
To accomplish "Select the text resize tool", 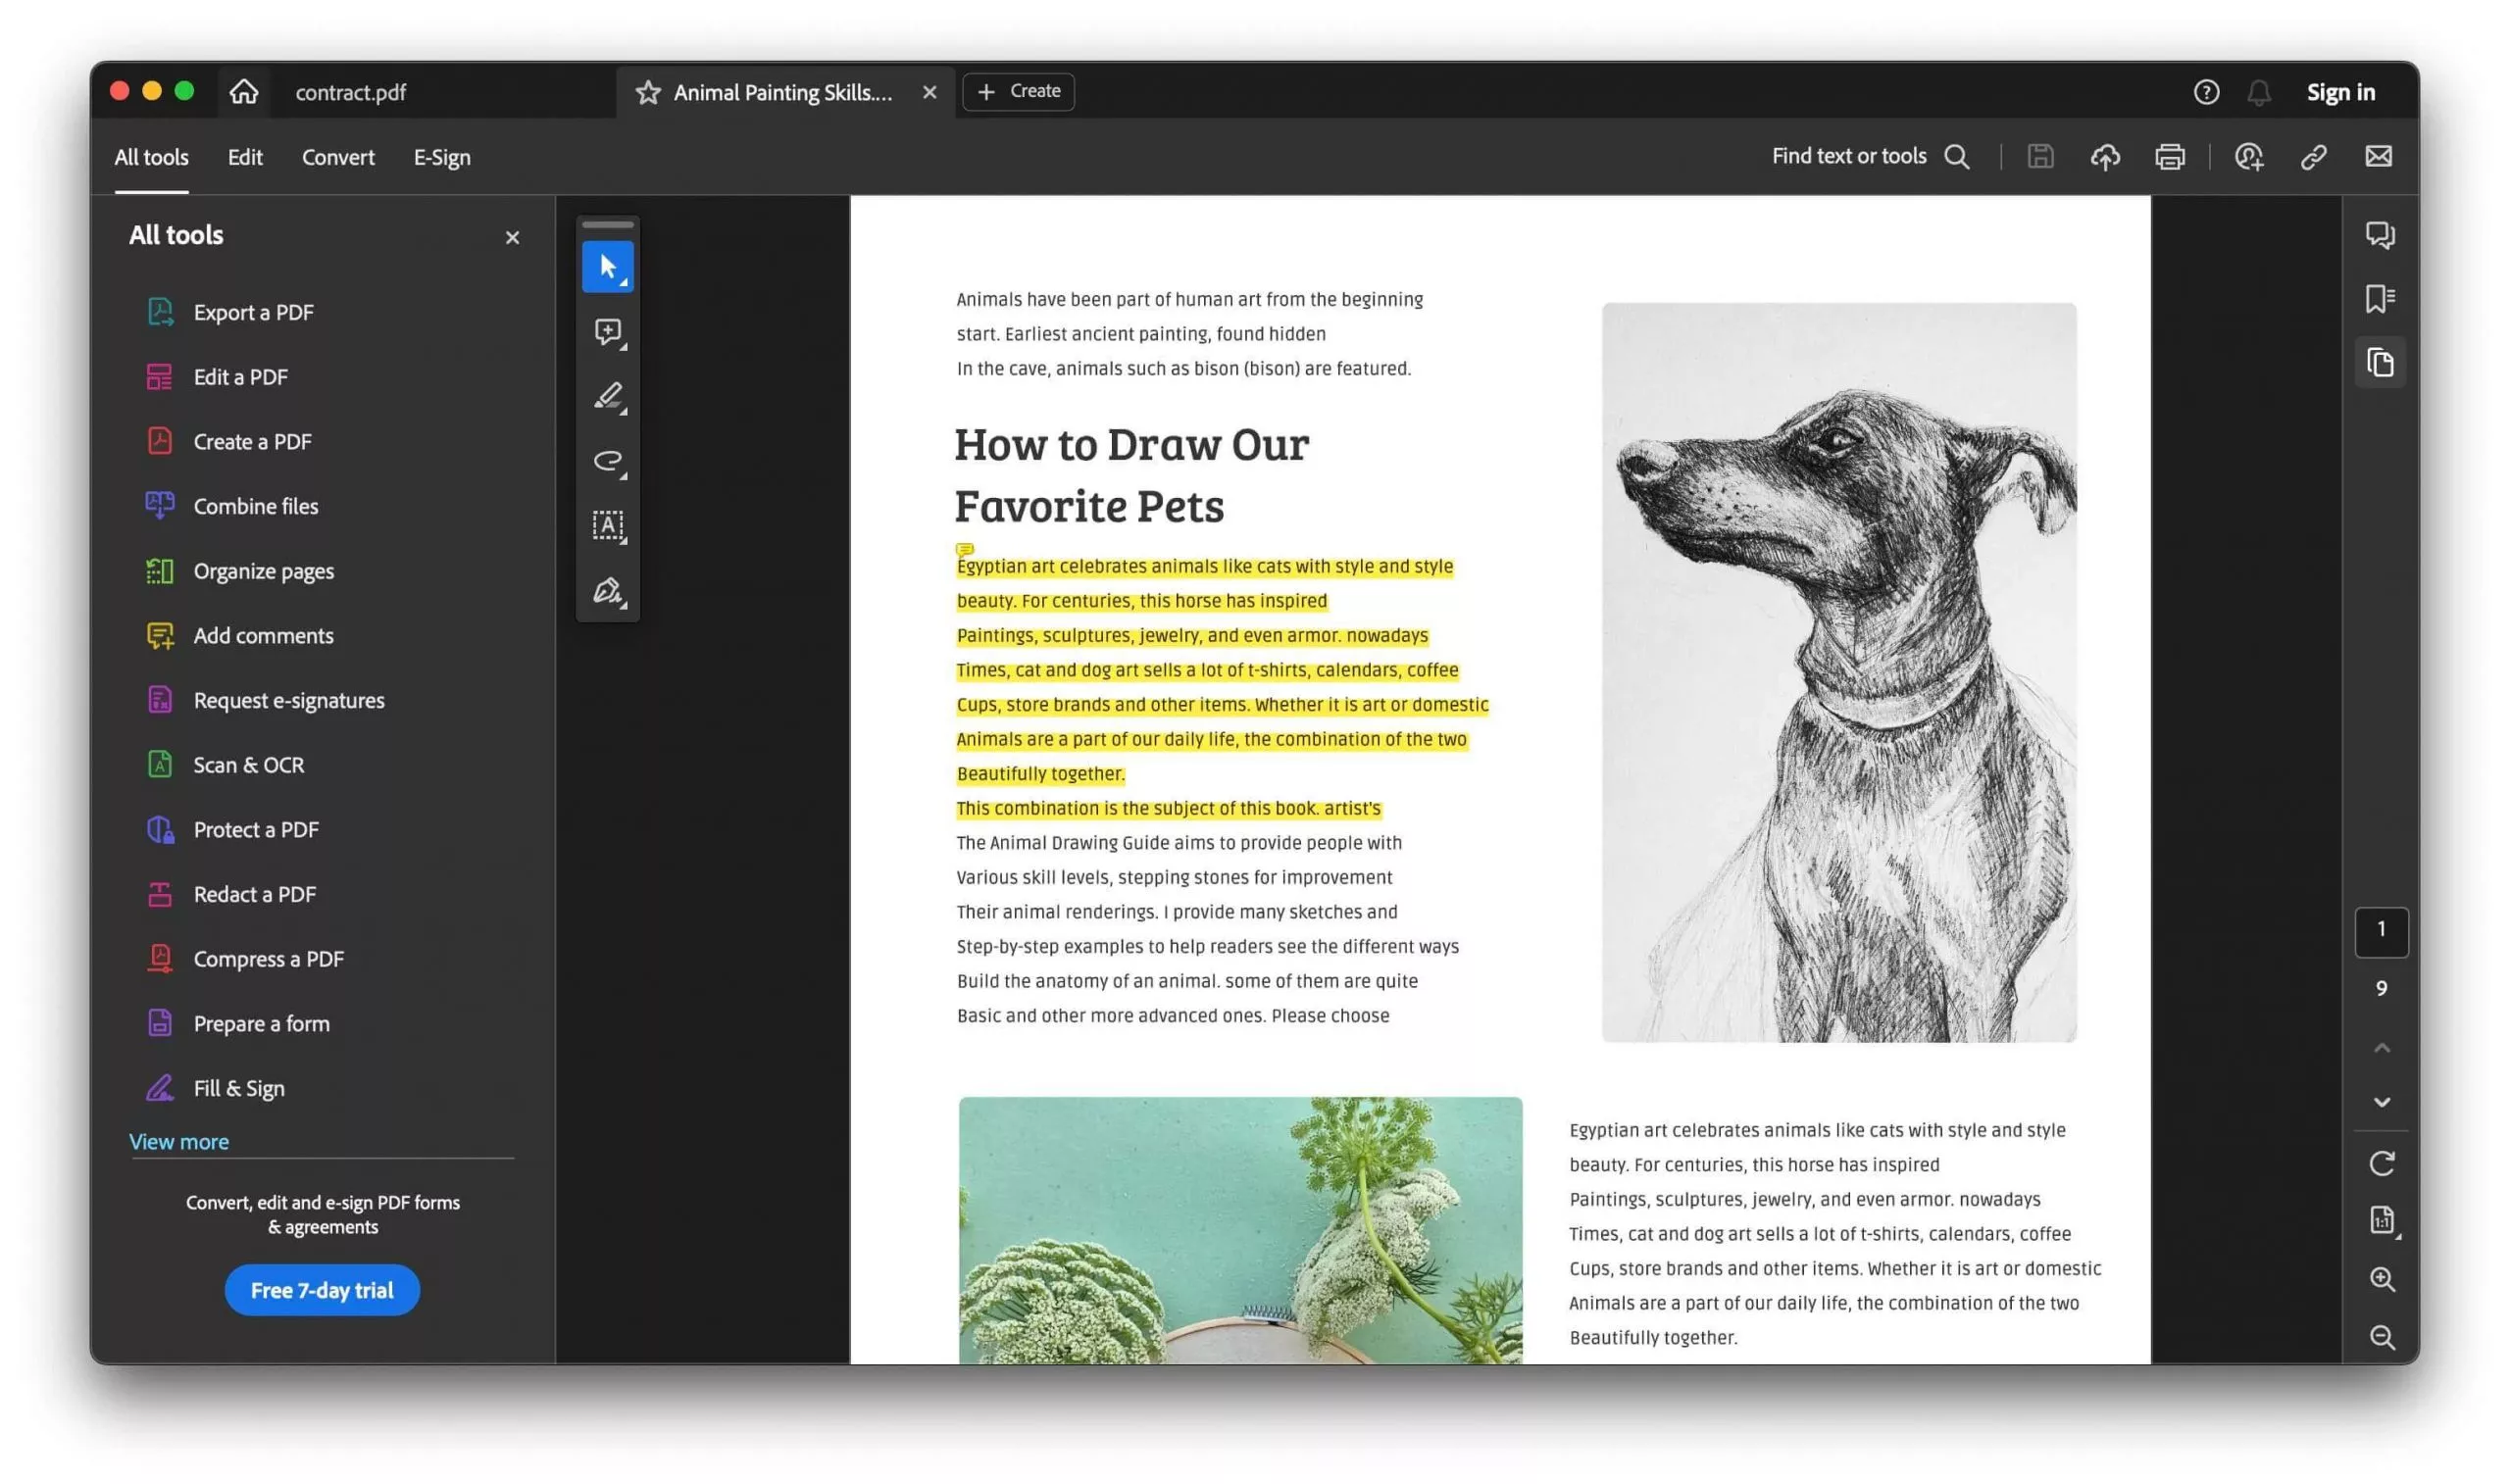I will coord(610,524).
